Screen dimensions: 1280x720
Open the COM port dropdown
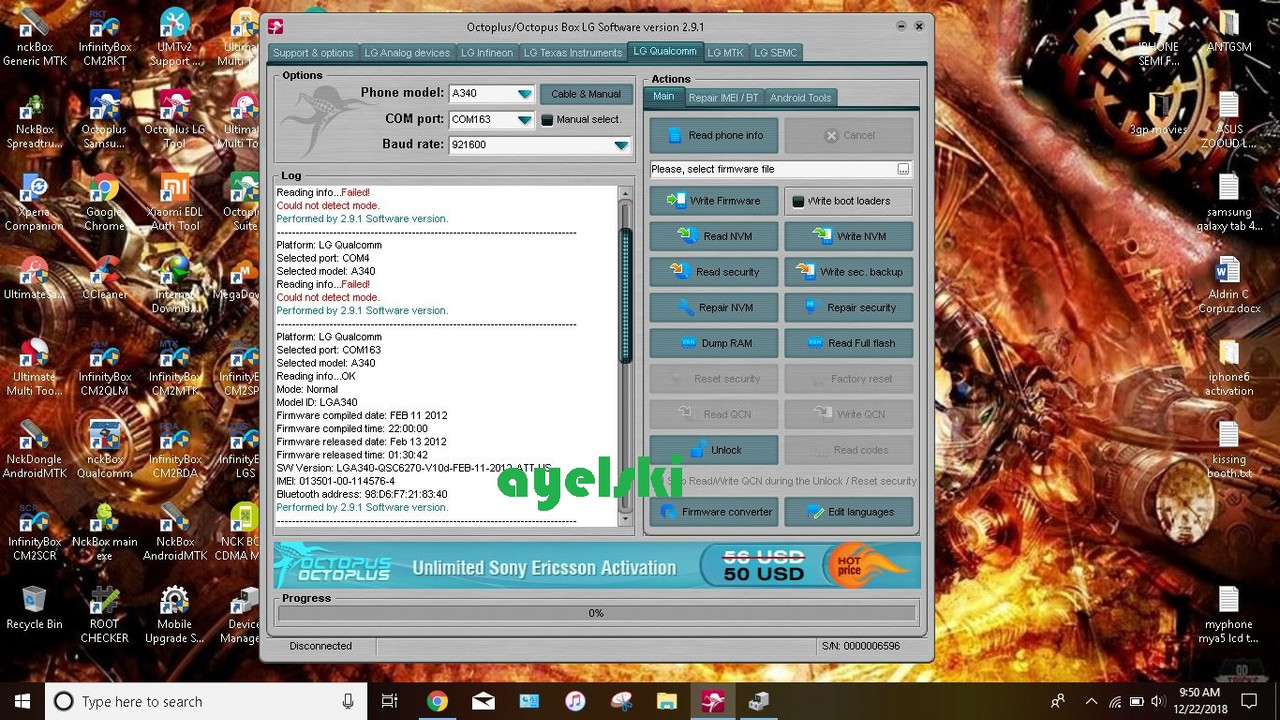coord(524,120)
